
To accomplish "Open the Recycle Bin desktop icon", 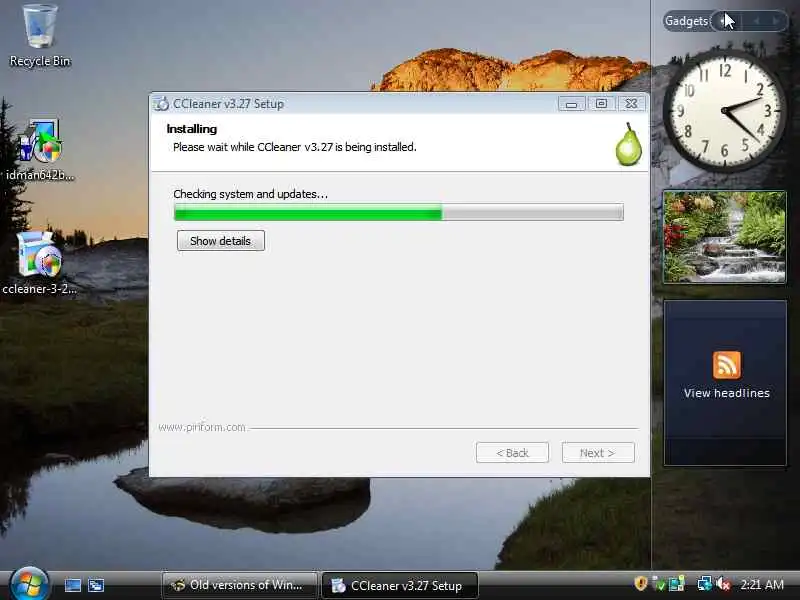I will [x=40, y=36].
